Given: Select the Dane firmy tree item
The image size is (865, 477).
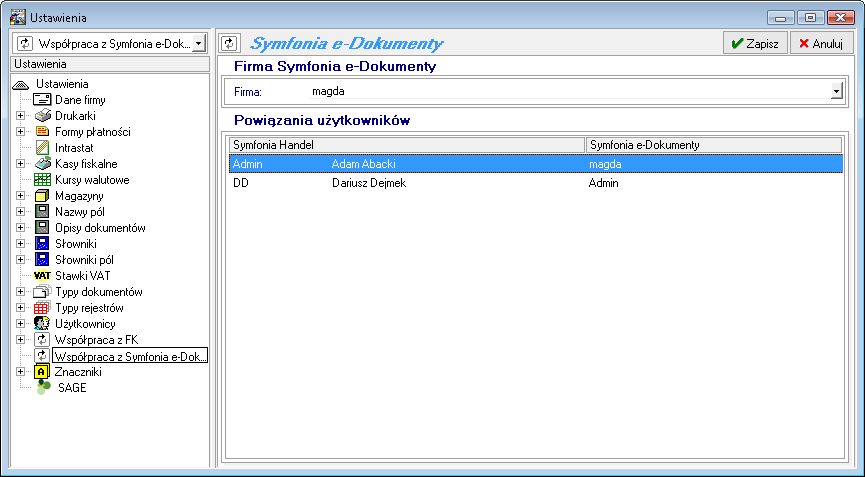Looking at the screenshot, I should pyautogui.click(x=80, y=100).
